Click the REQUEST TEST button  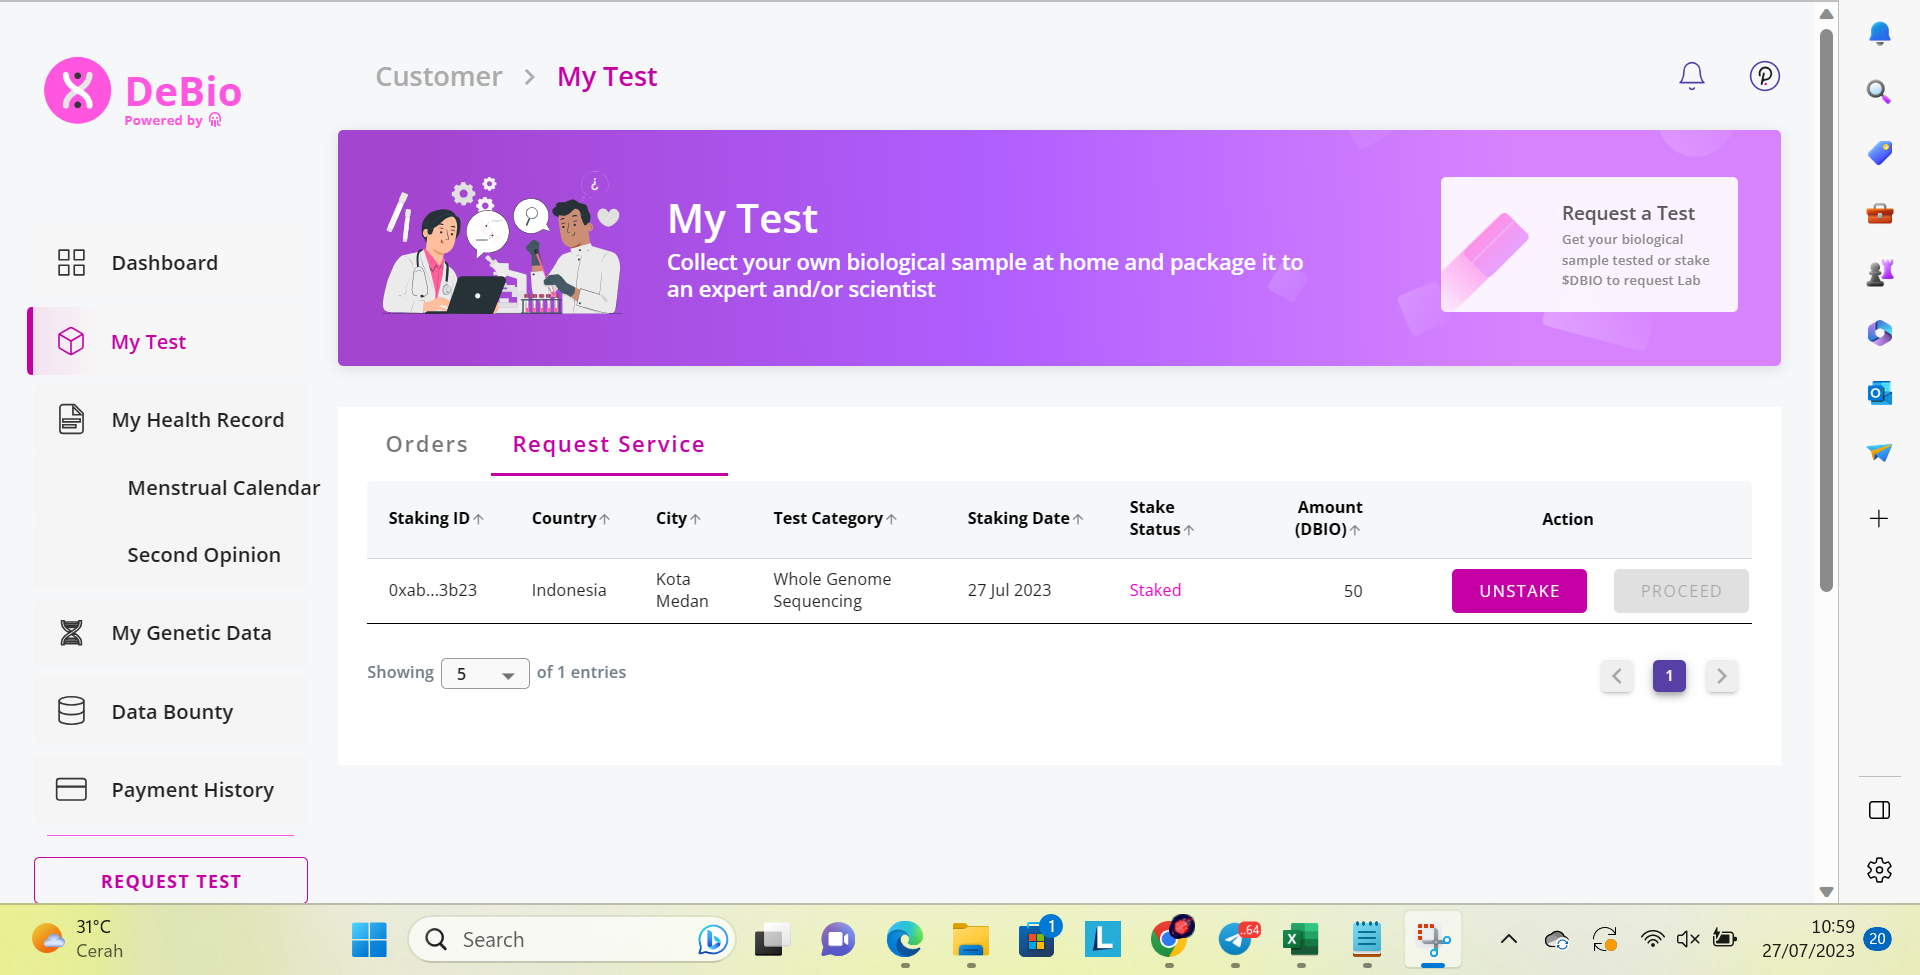[x=171, y=881]
